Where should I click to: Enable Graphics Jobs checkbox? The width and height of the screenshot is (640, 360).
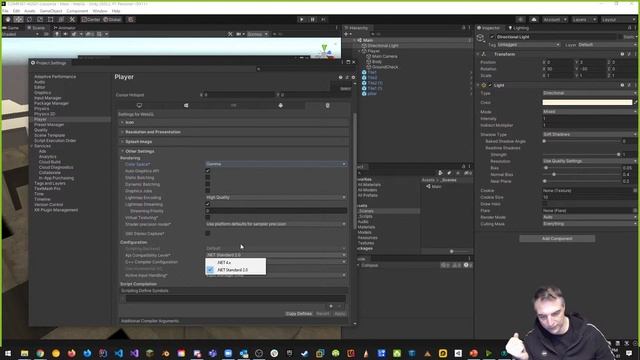[208, 191]
